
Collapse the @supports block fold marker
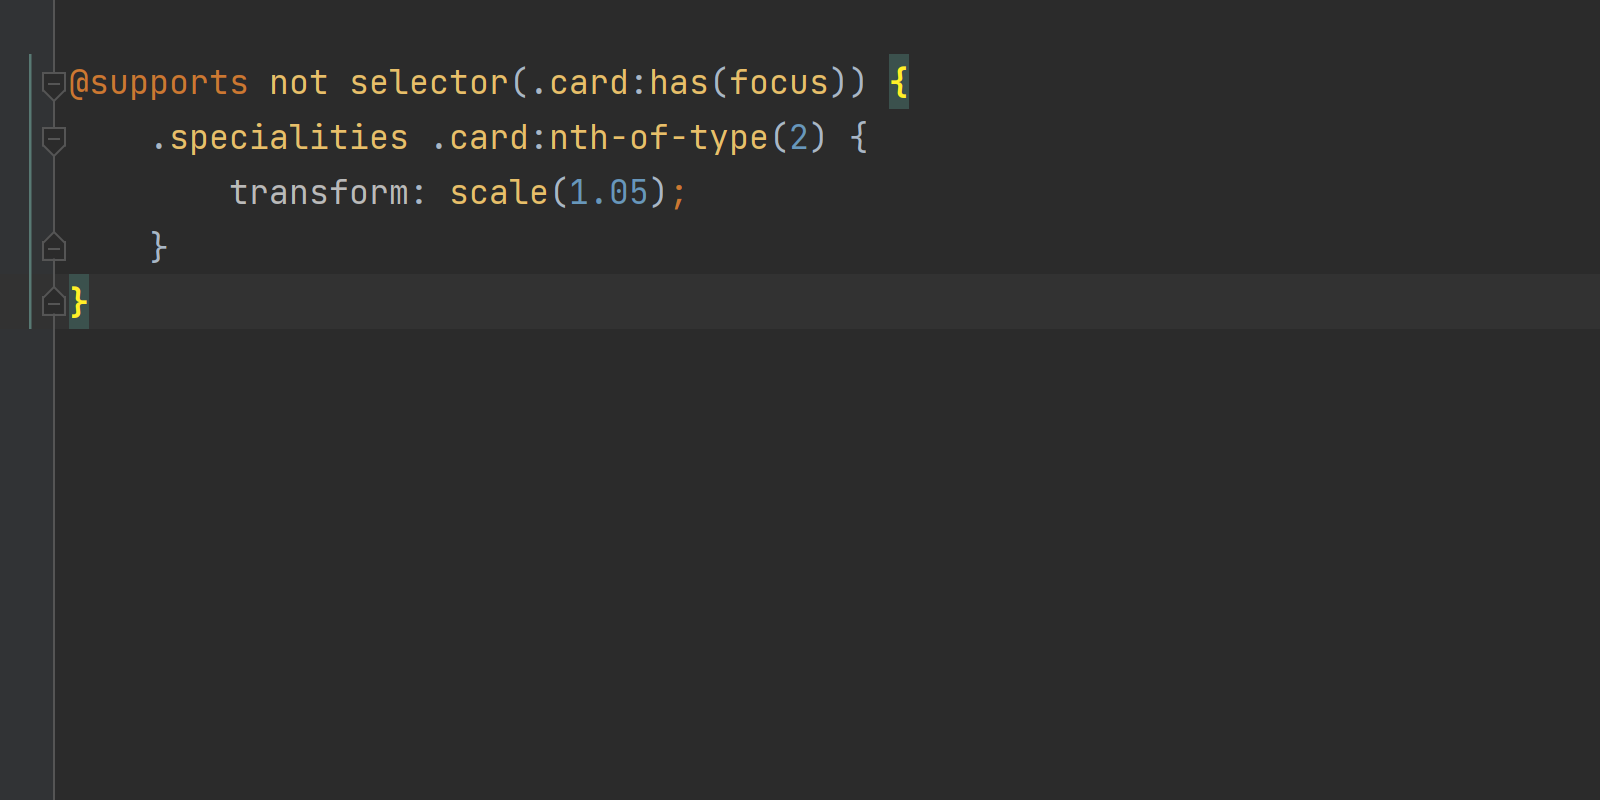54,84
